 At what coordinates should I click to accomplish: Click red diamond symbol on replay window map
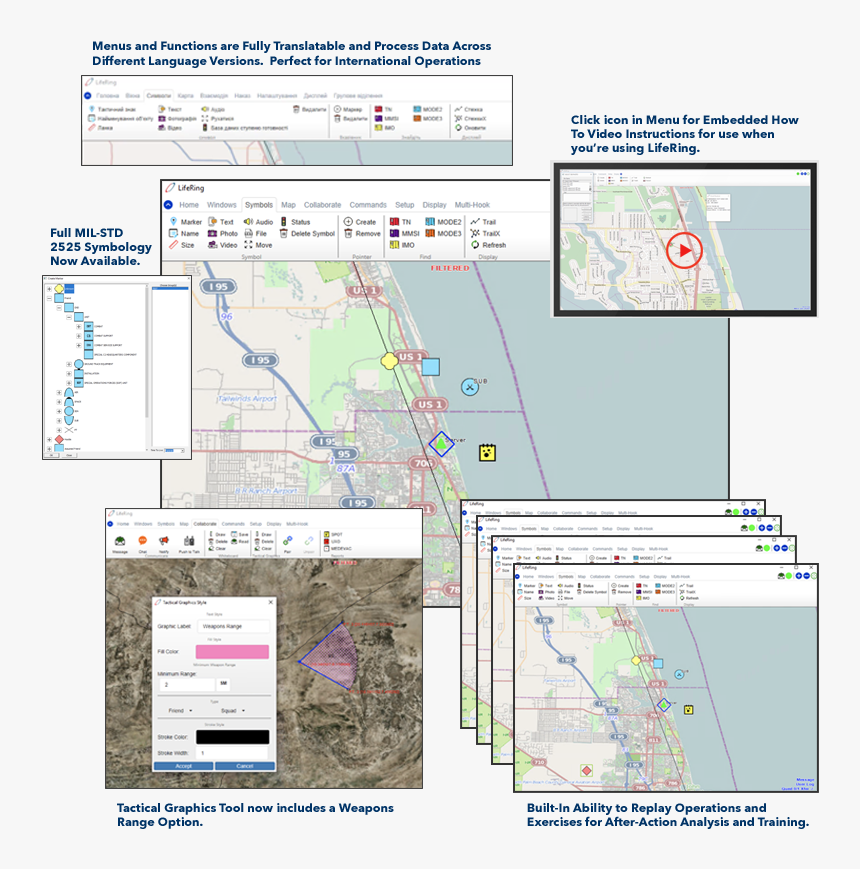click(x=587, y=770)
